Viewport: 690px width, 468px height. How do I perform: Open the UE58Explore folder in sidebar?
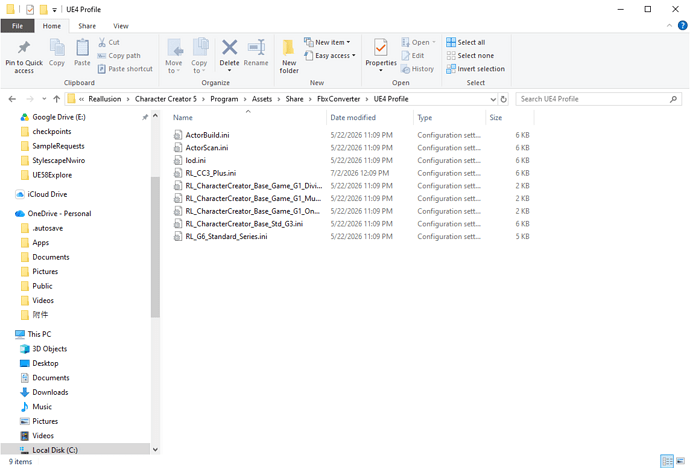[52, 175]
